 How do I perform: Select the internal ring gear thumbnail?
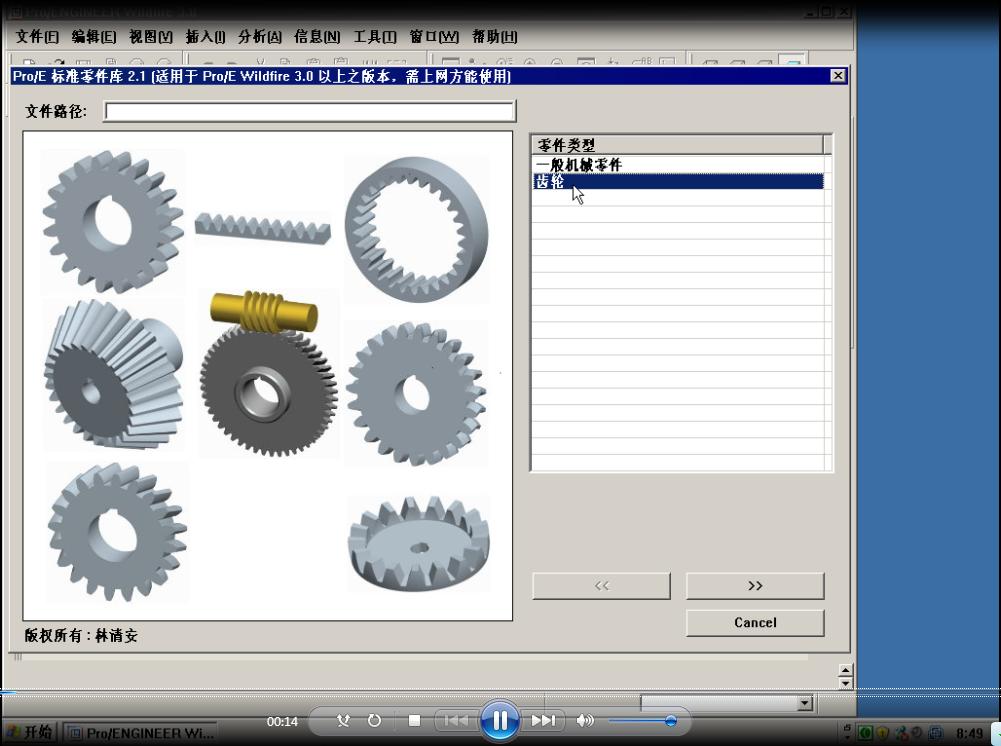click(x=417, y=229)
